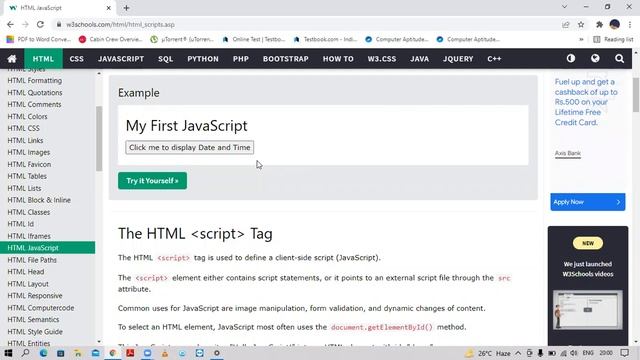Screen dimensions: 640x360
Task: Open HTML Quotations in sidebar
Action: [x=35, y=93]
